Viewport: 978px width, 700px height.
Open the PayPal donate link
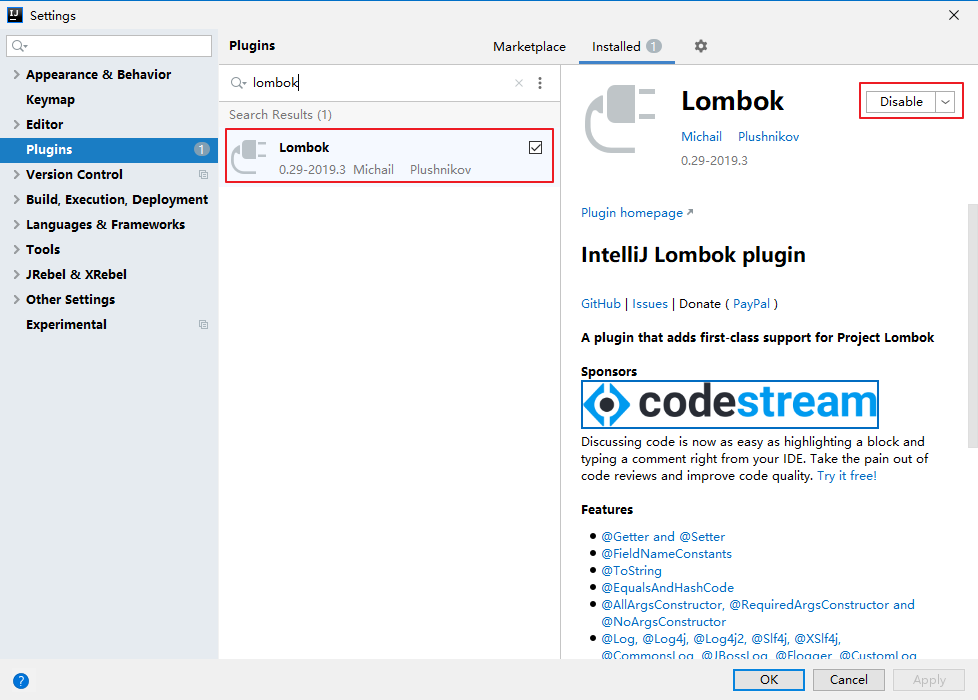click(x=751, y=304)
